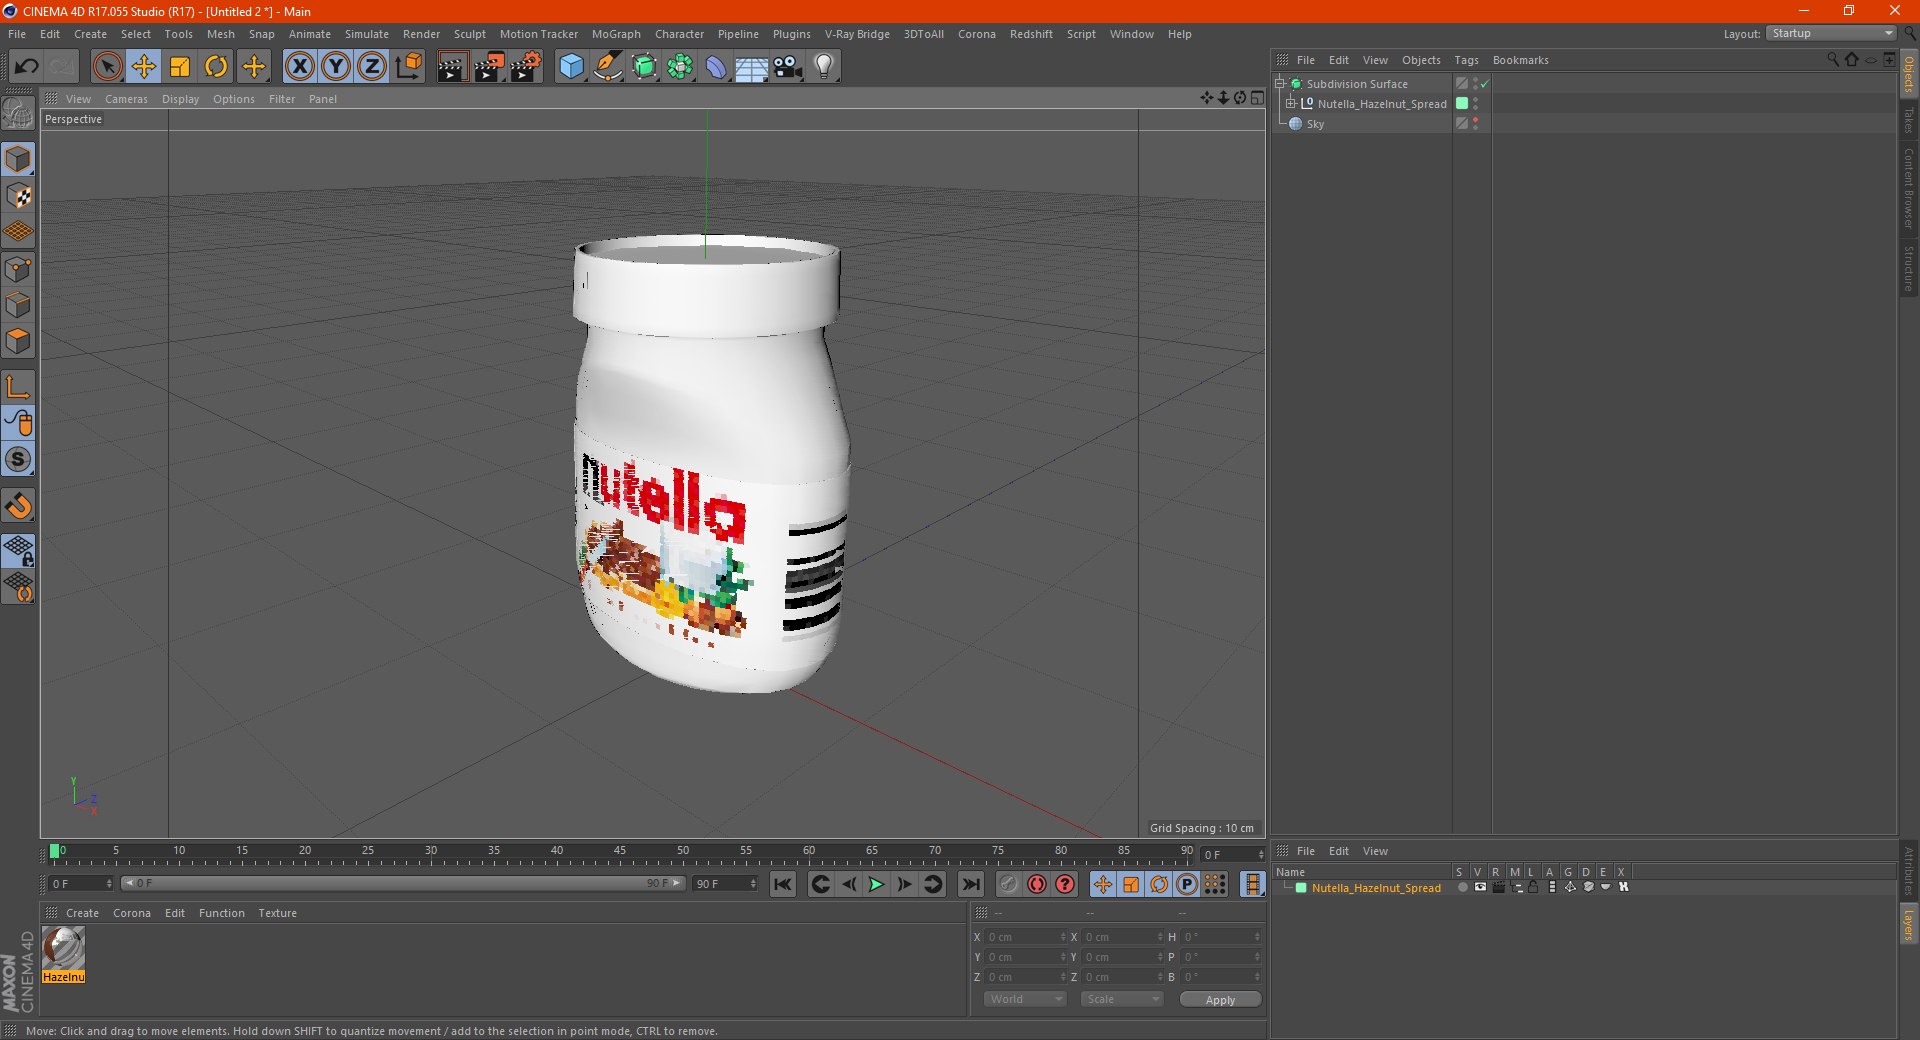Add a Camera object
Image resolution: width=1920 pixels, height=1040 pixels.
pos(788,67)
